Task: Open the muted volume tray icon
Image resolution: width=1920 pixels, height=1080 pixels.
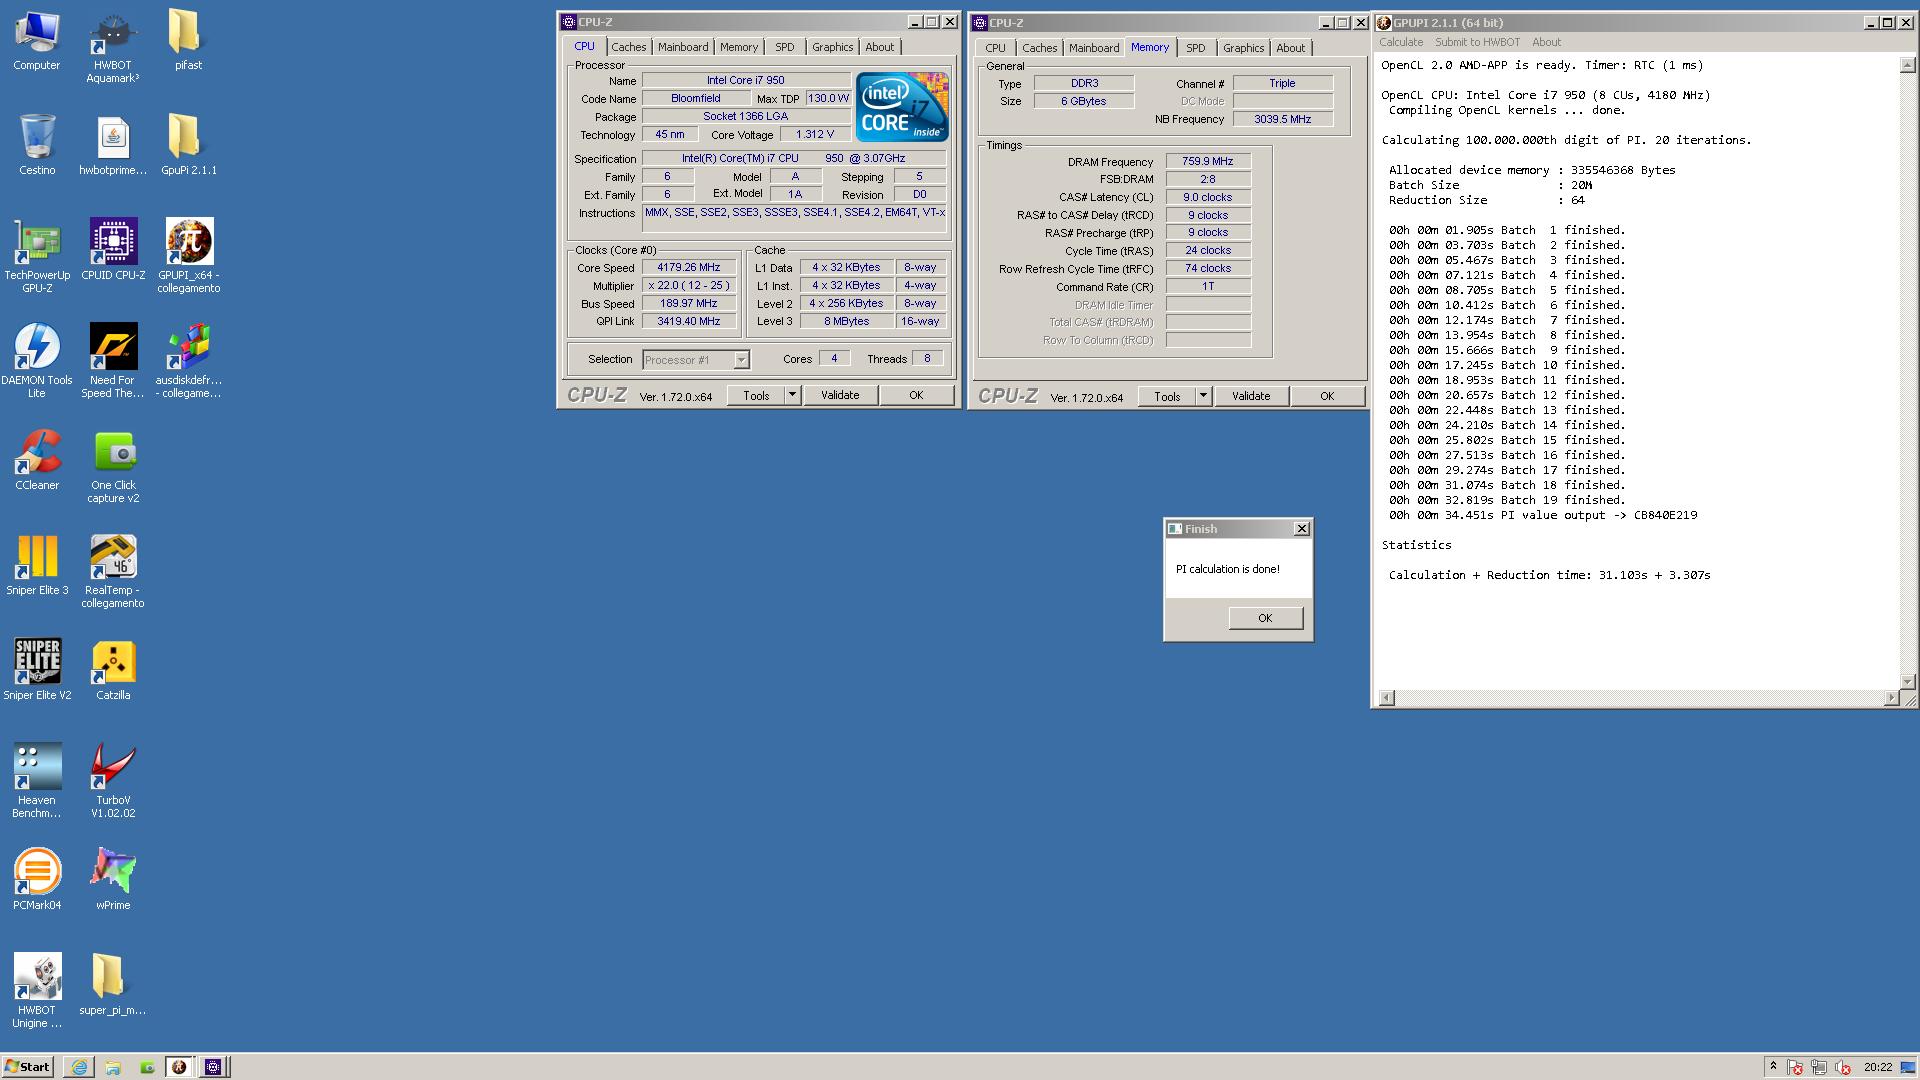Action: pyautogui.click(x=1843, y=1068)
